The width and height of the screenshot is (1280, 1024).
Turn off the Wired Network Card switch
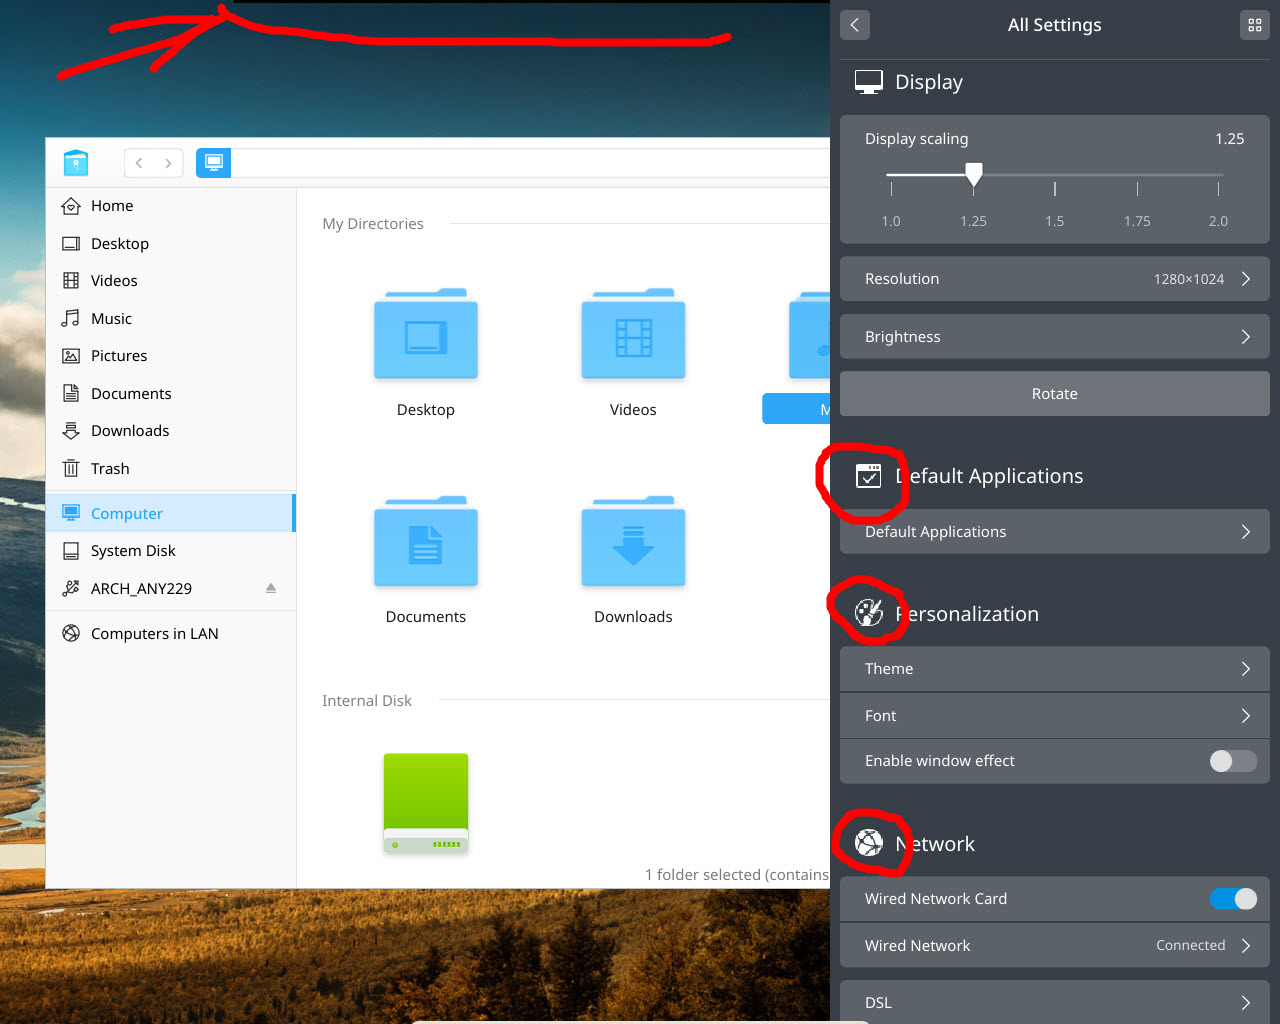click(1233, 899)
